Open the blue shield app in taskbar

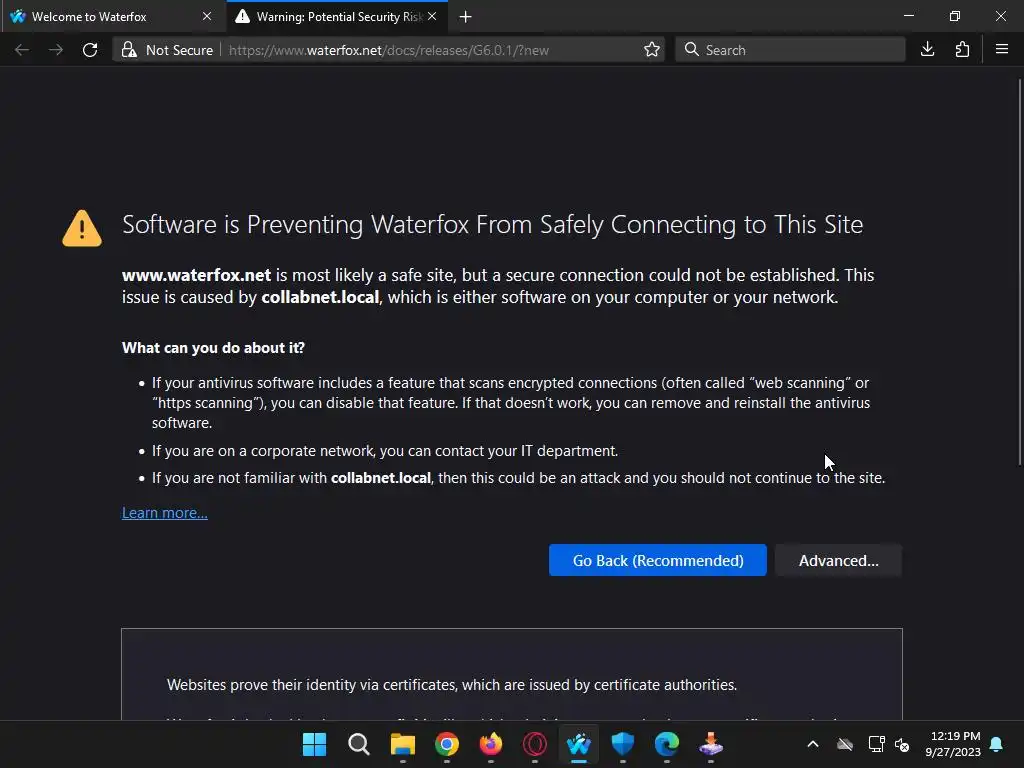(622, 744)
